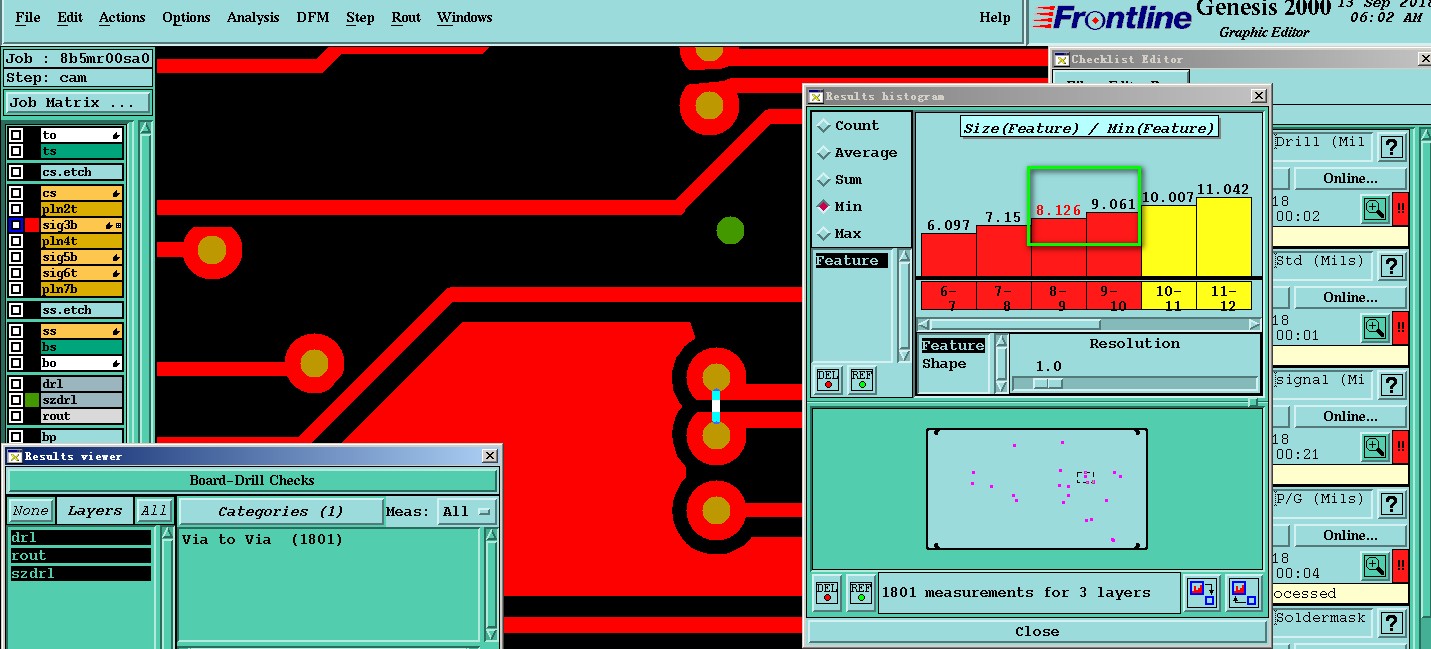Open the Help menu
Image resolution: width=1431 pixels, height=649 pixels.
click(994, 17)
